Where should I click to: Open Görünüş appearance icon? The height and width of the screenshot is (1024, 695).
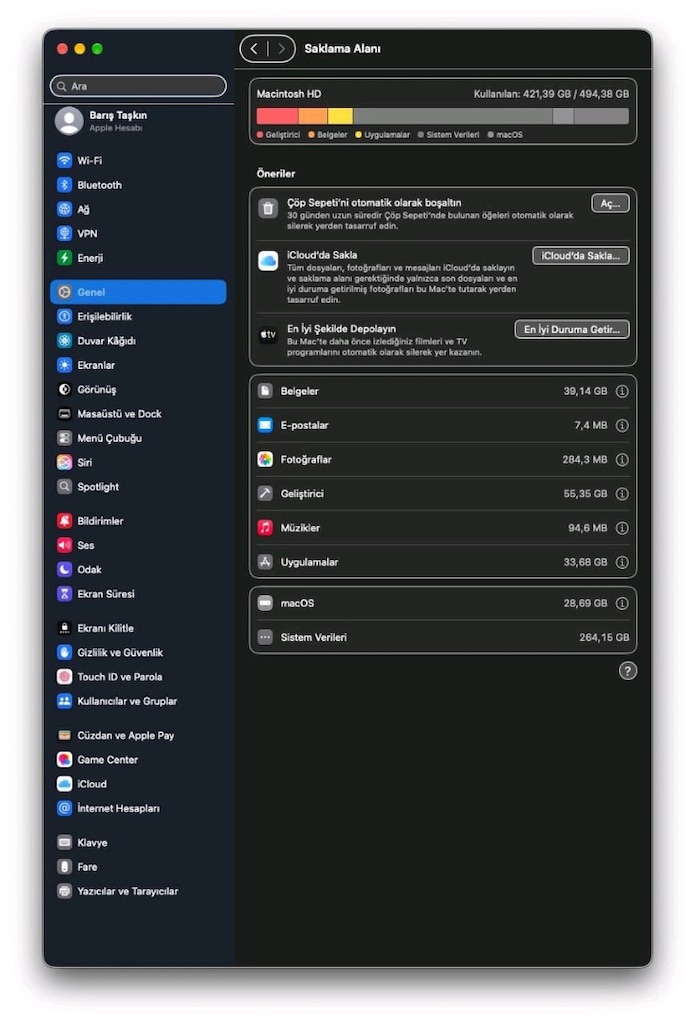[x=64, y=389]
